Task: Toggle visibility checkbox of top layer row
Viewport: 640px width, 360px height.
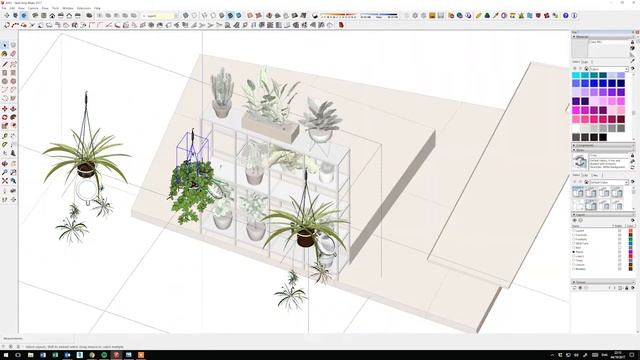Action: pyautogui.click(x=619, y=231)
